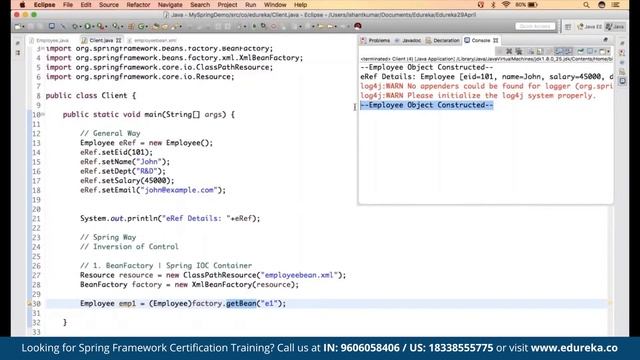Click the Debug bug icon in the toolbar
Viewport: 640px width, 360px height.
click(x=75, y=26)
